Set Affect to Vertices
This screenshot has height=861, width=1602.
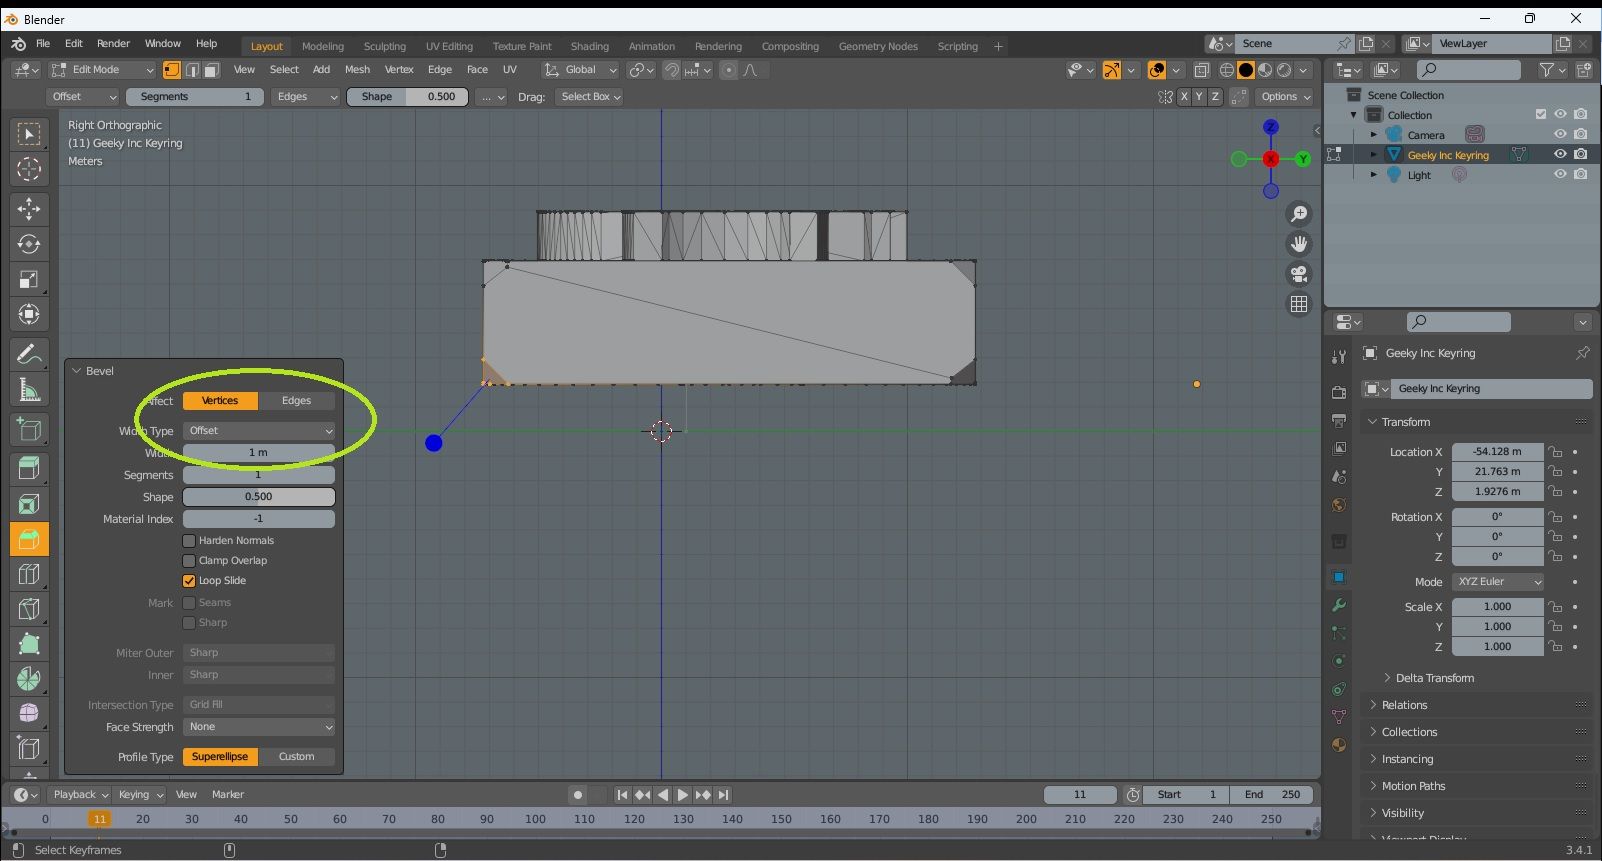click(220, 401)
